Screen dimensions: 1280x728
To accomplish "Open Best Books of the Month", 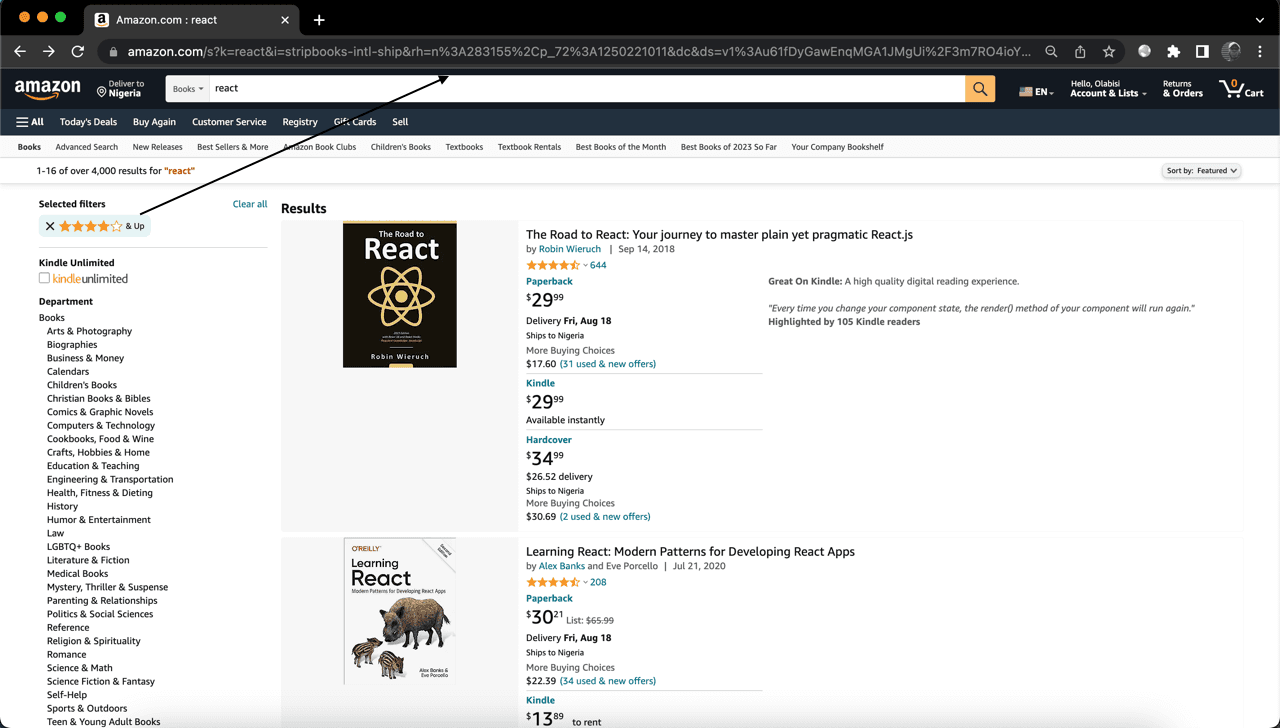I will [621, 147].
